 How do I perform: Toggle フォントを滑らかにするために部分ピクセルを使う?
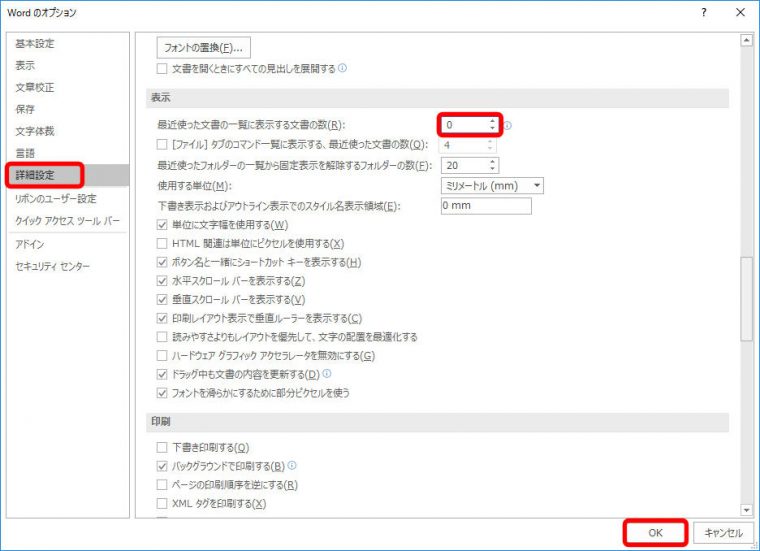[162, 393]
